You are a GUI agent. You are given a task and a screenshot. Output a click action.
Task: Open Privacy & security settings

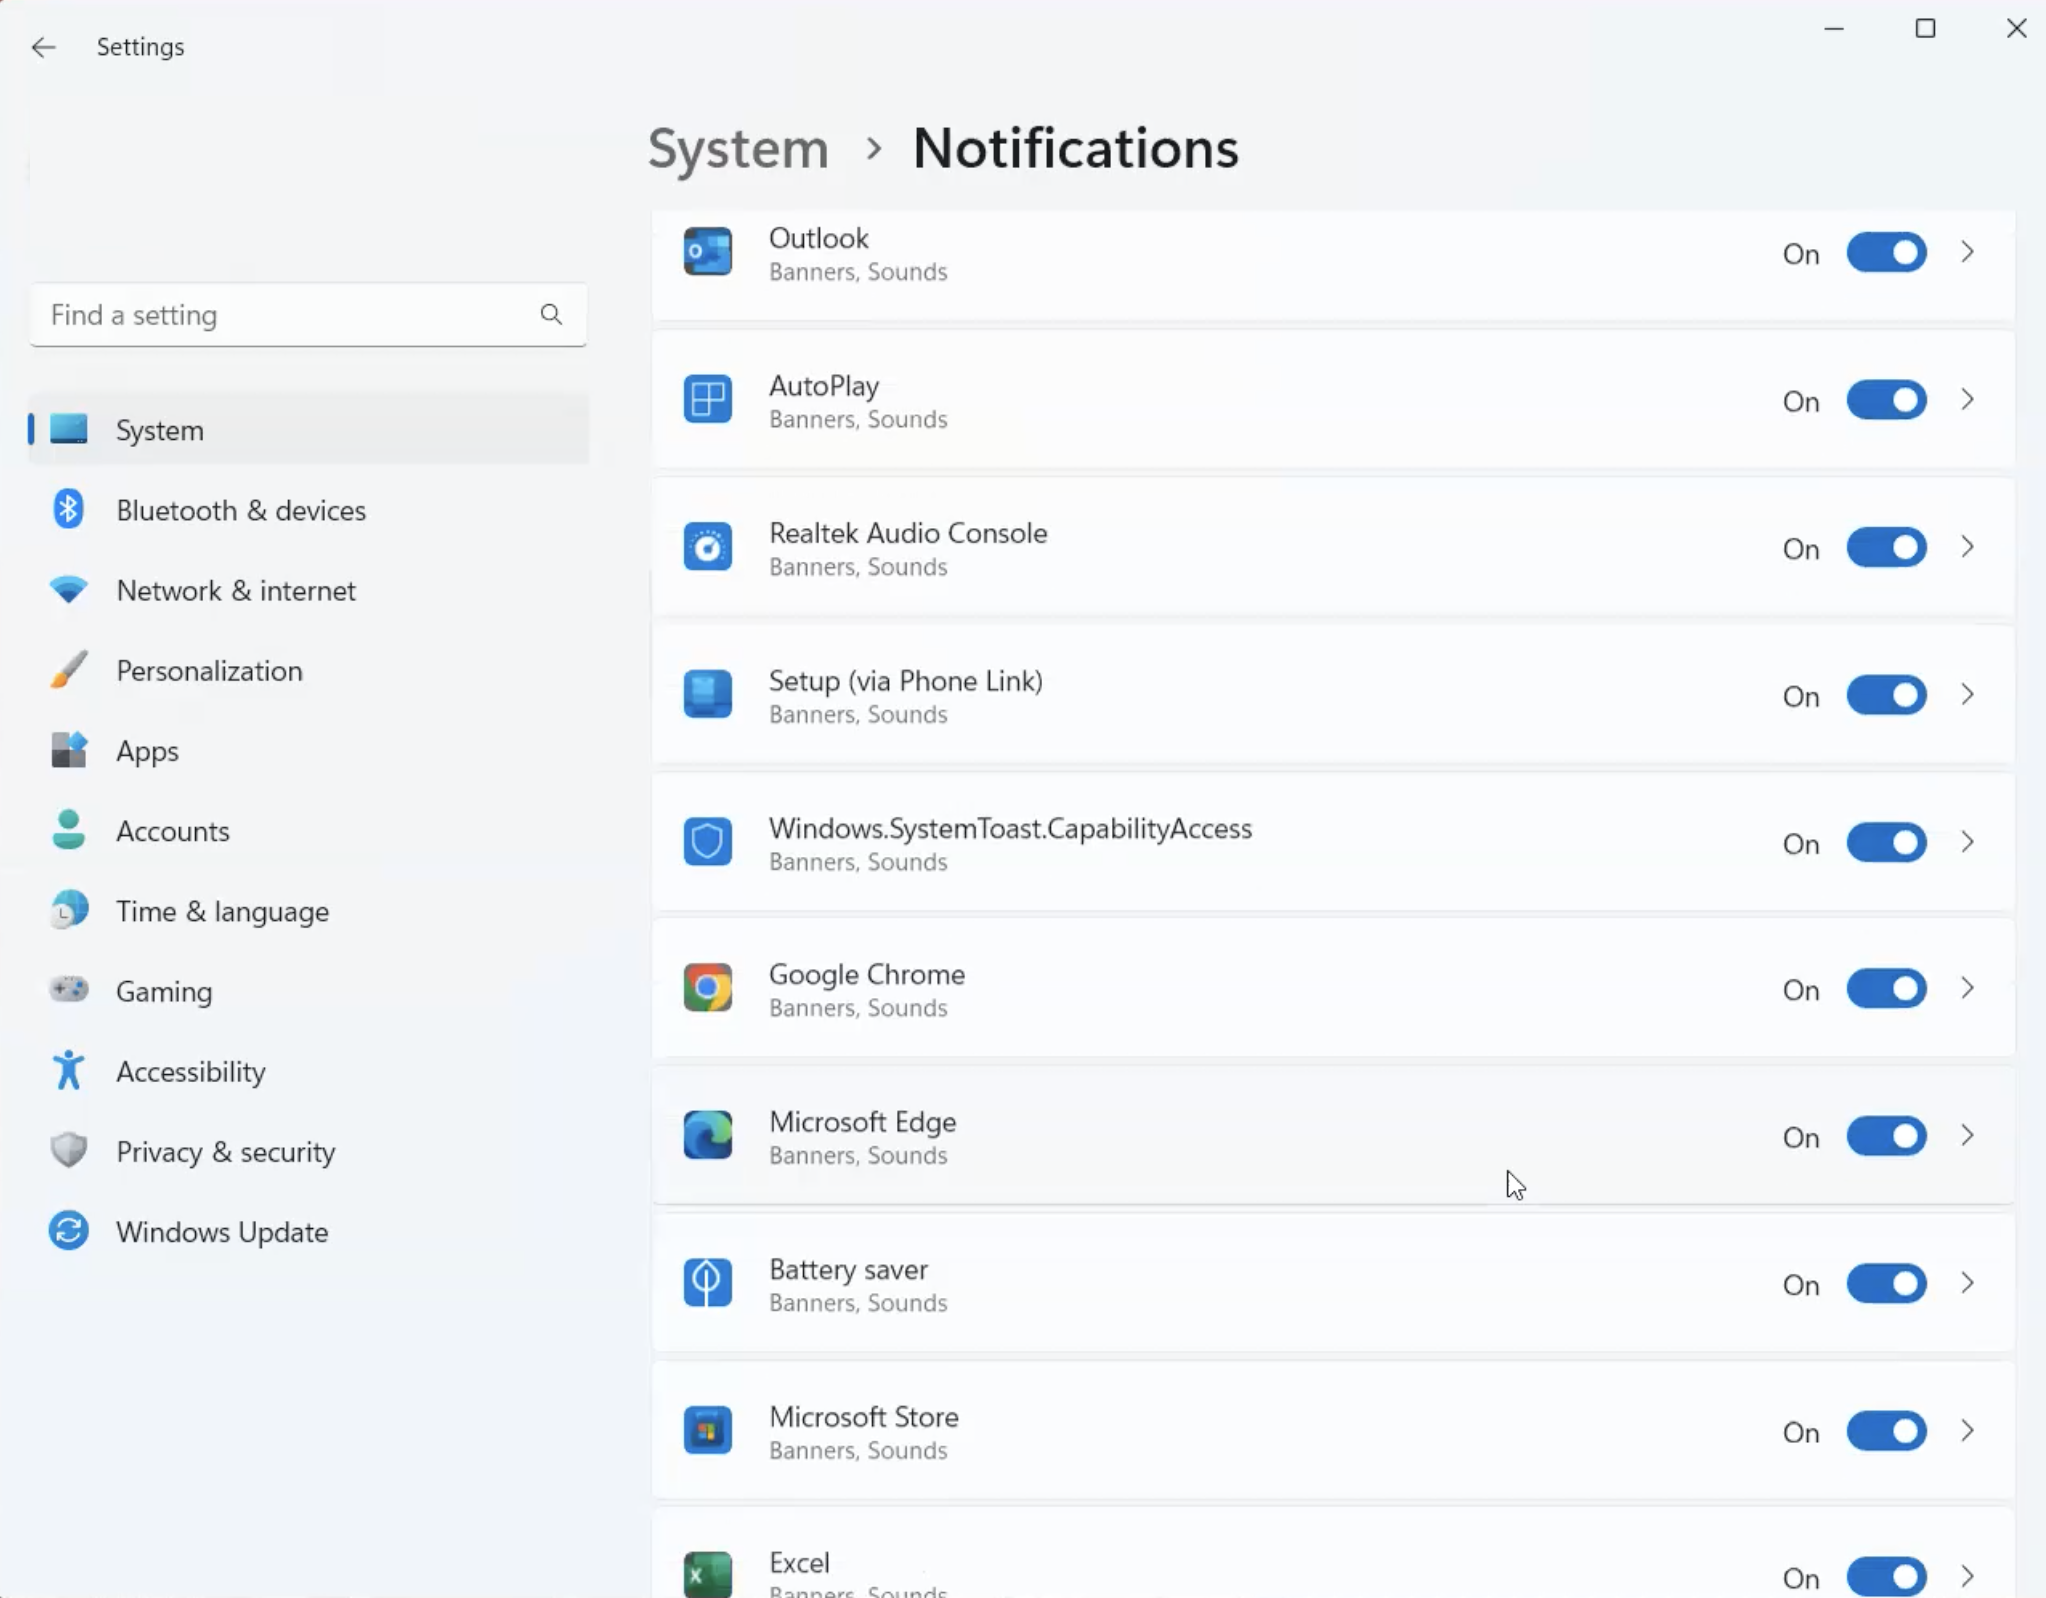pyautogui.click(x=225, y=1152)
